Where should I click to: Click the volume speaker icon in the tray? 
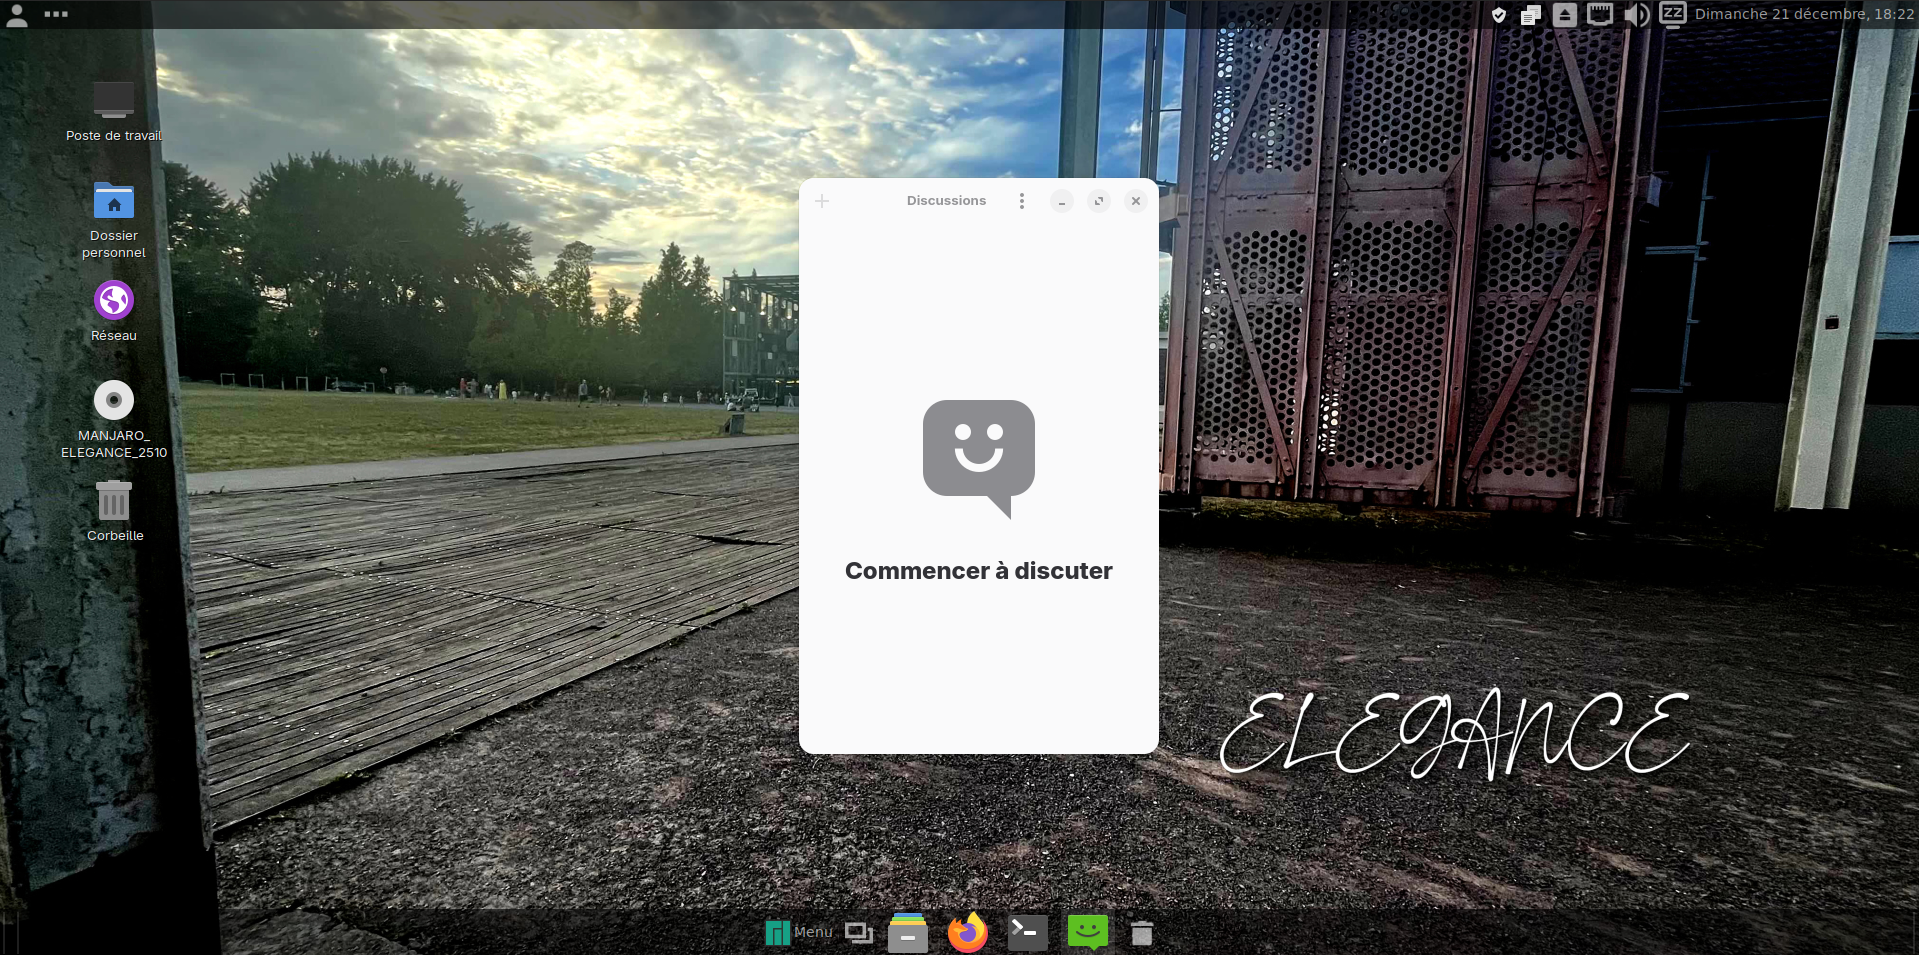1636,14
